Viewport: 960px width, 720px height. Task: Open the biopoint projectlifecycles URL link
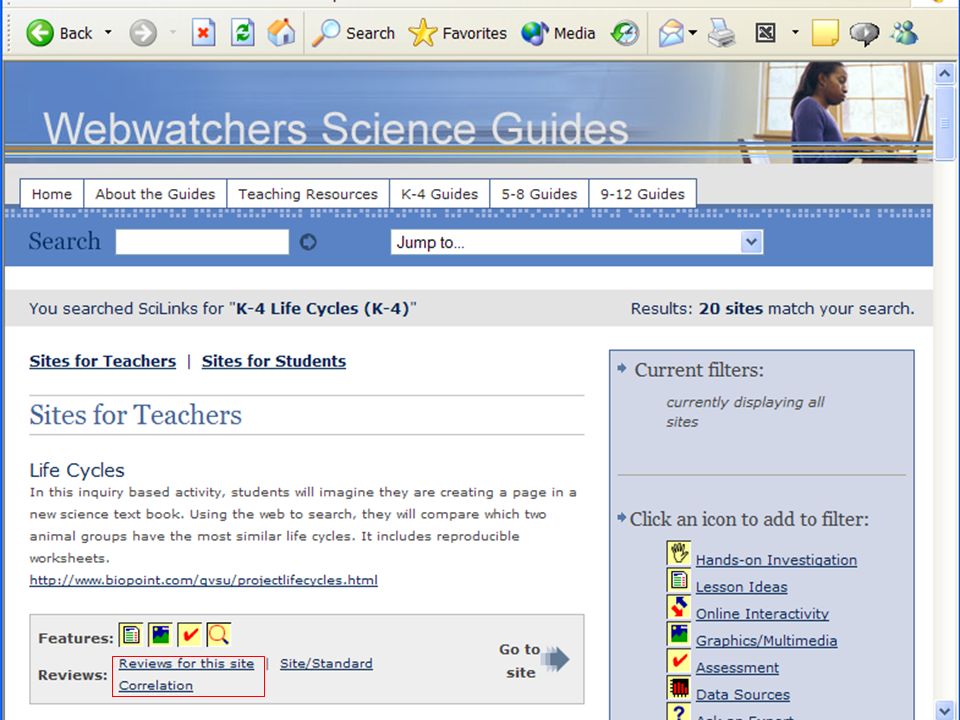pos(203,580)
